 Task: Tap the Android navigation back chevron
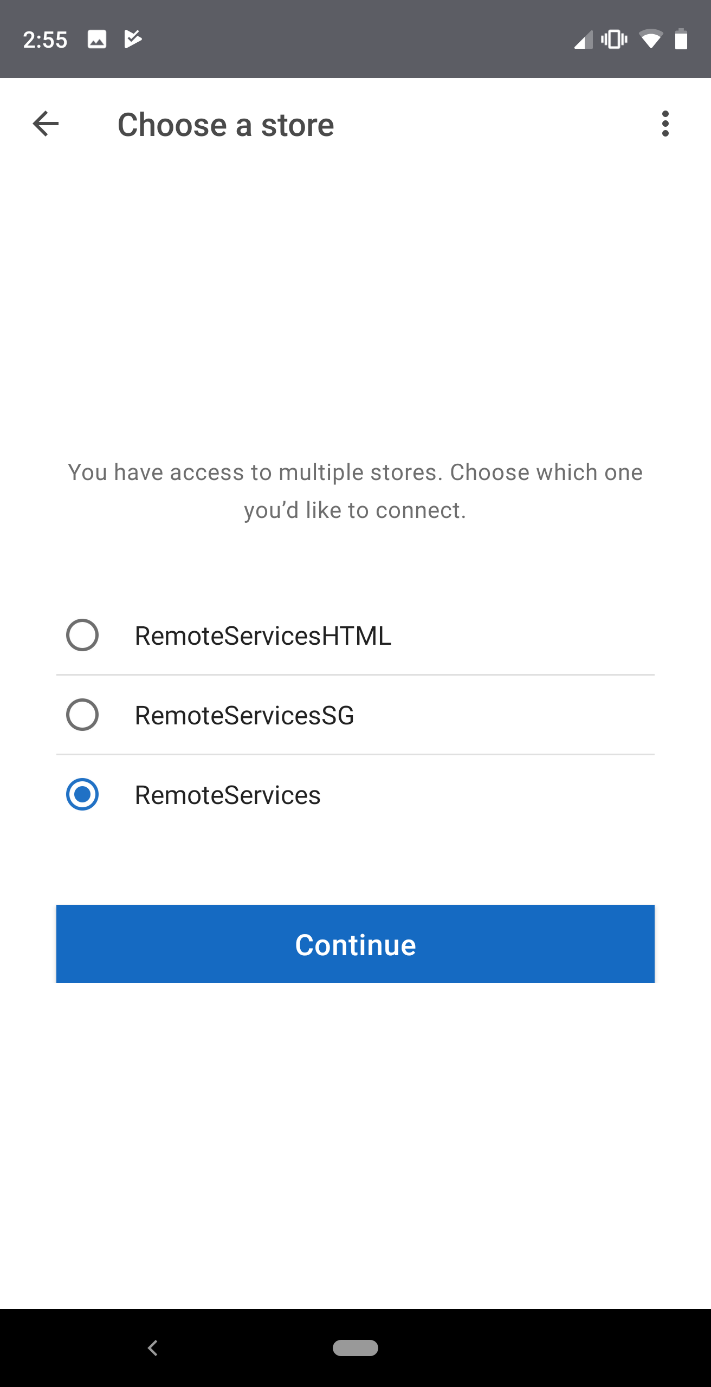(153, 1348)
